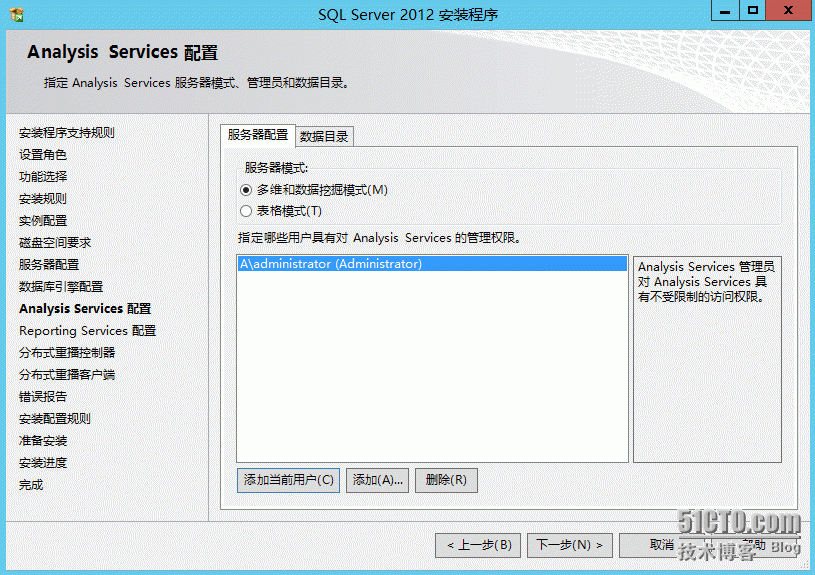Close the SQL Server 2012 installer window
Image resolution: width=815 pixels, height=575 pixels.
pos(788,10)
